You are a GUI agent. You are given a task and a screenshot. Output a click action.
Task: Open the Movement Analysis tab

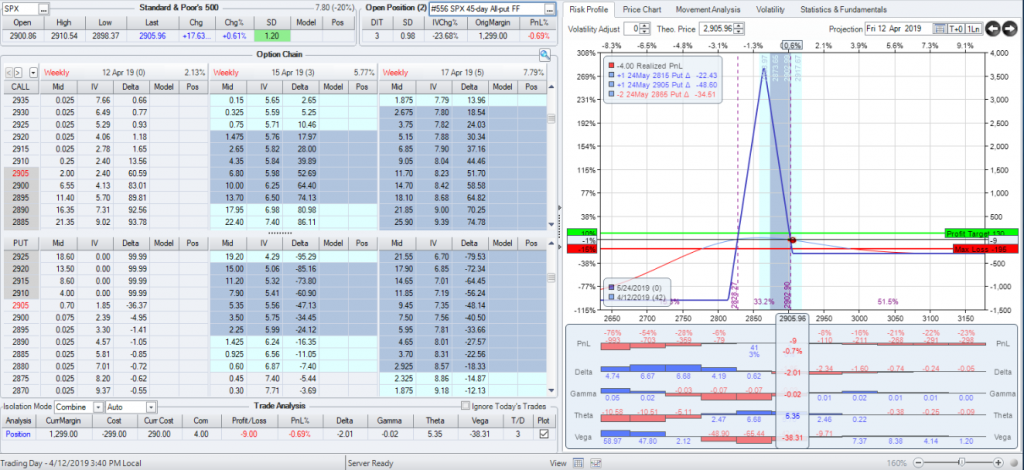pyautogui.click(x=708, y=10)
